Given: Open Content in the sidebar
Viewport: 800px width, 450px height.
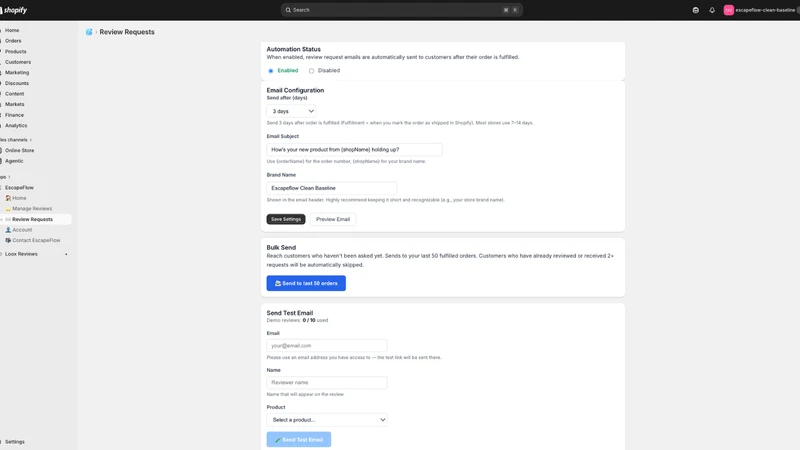Looking at the screenshot, I should [x=15, y=94].
